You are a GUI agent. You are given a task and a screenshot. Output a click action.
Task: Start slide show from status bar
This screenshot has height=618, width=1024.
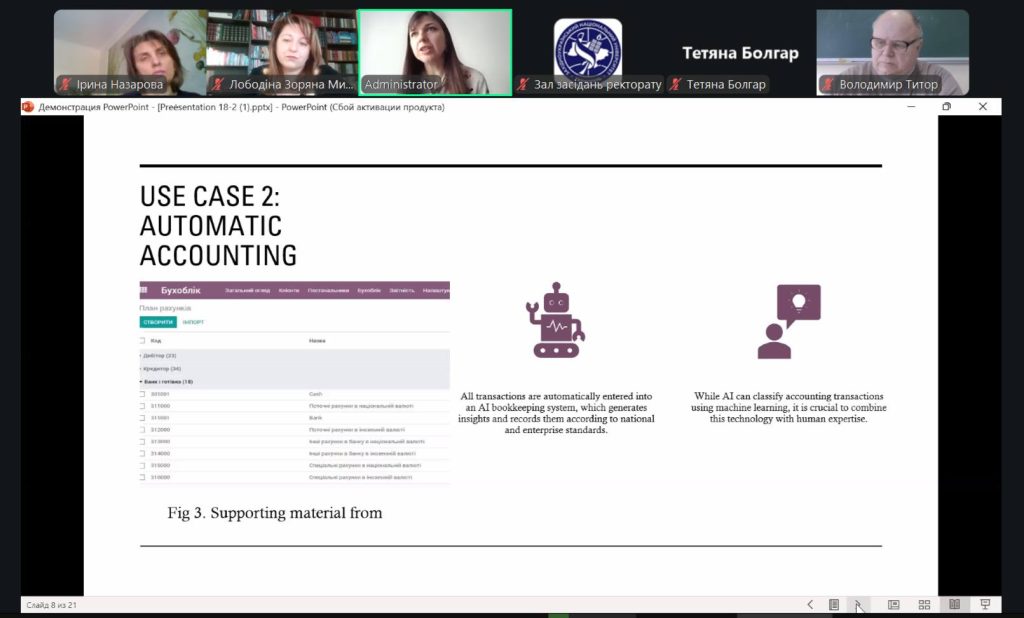tap(985, 605)
